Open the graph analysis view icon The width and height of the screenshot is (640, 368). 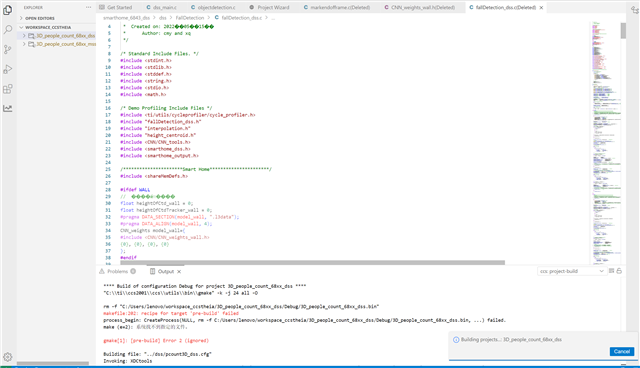point(7,108)
